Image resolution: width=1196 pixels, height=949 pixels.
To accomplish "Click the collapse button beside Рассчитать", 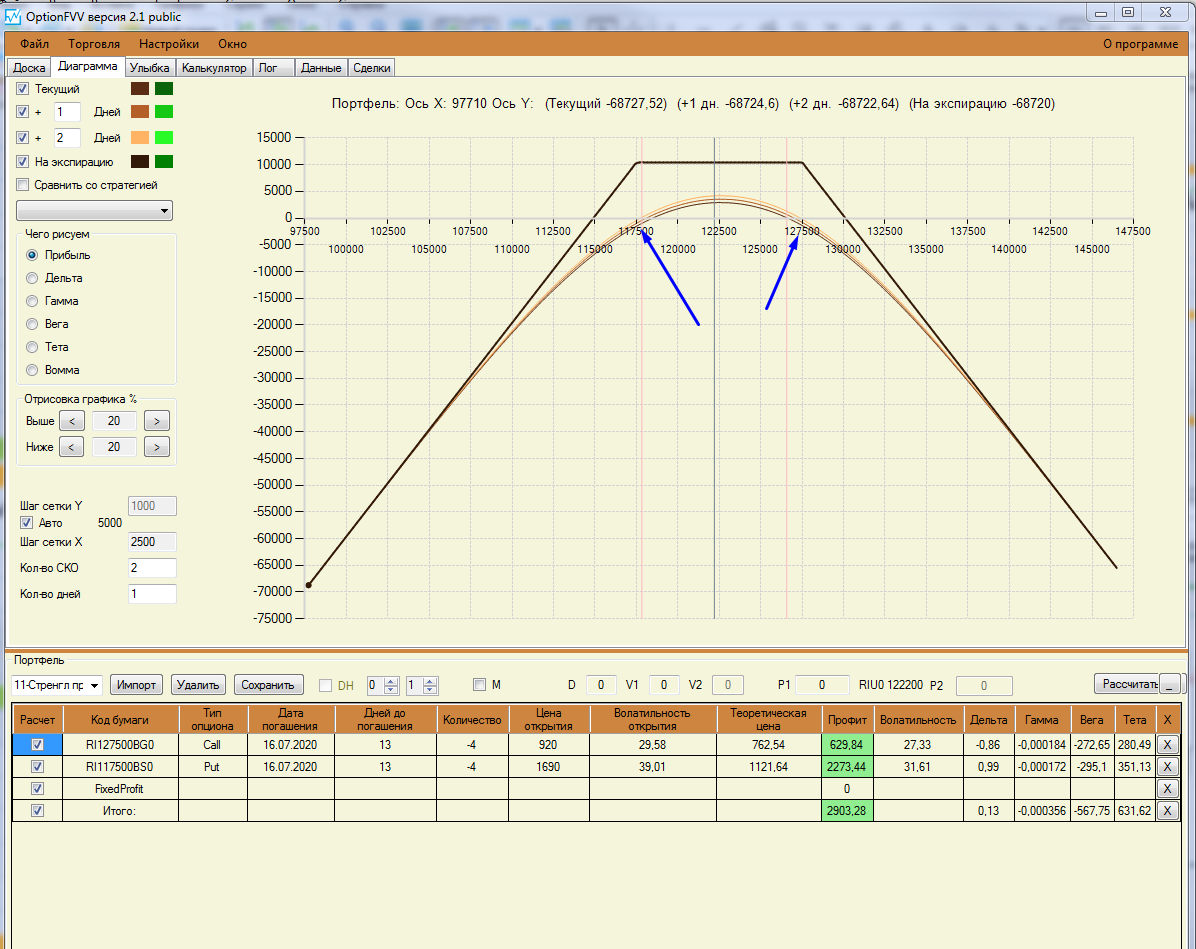I will click(x=1169, y=684).
